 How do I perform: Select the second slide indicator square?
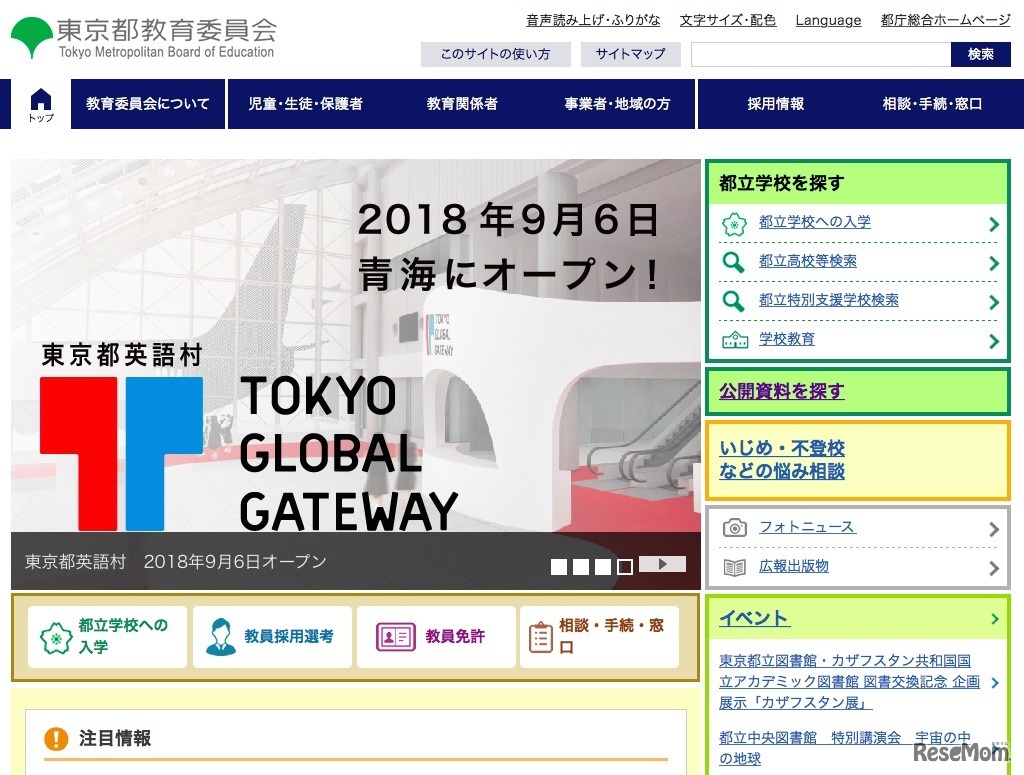581,567
